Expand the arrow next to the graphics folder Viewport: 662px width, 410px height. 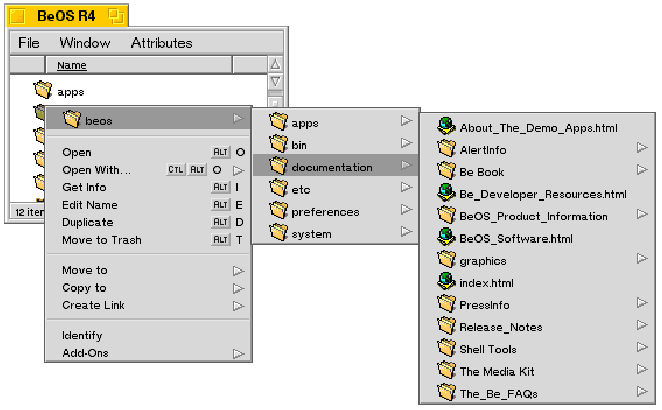coord(642,258)
